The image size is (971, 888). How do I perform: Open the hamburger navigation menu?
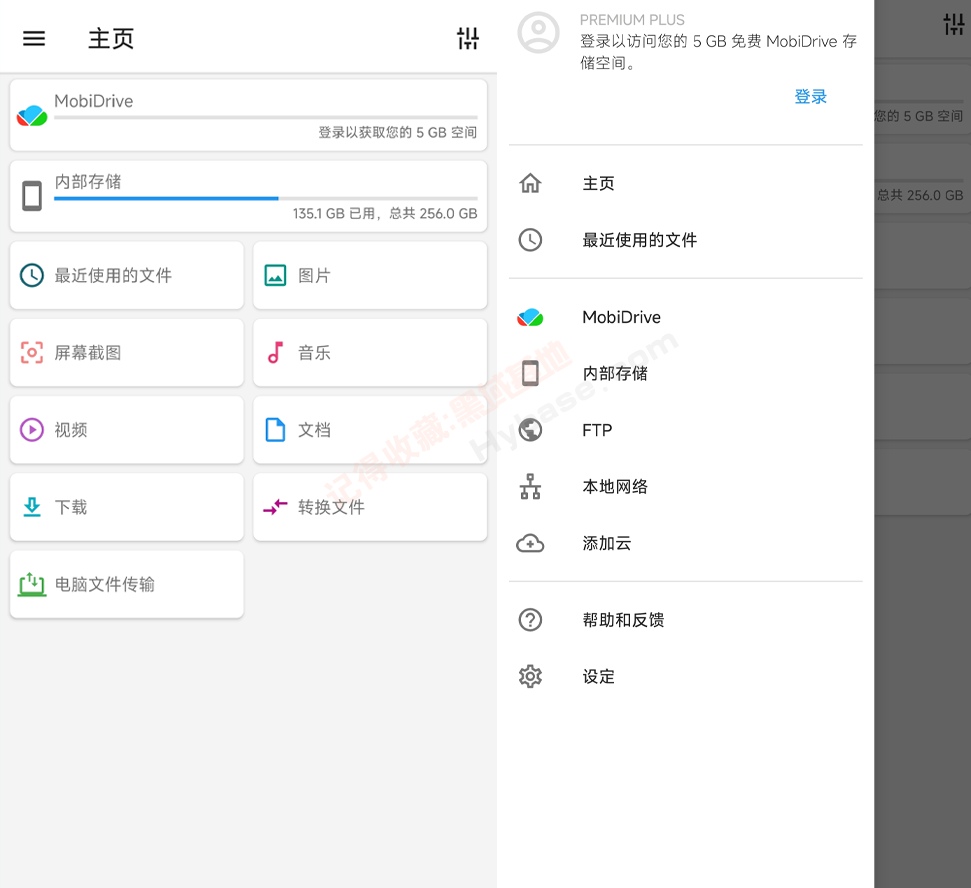click(x=34, y=38)
